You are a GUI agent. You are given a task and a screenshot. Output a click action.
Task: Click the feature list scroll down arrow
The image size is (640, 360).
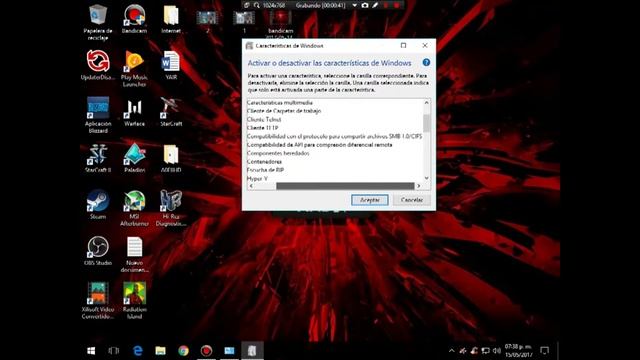427,178
